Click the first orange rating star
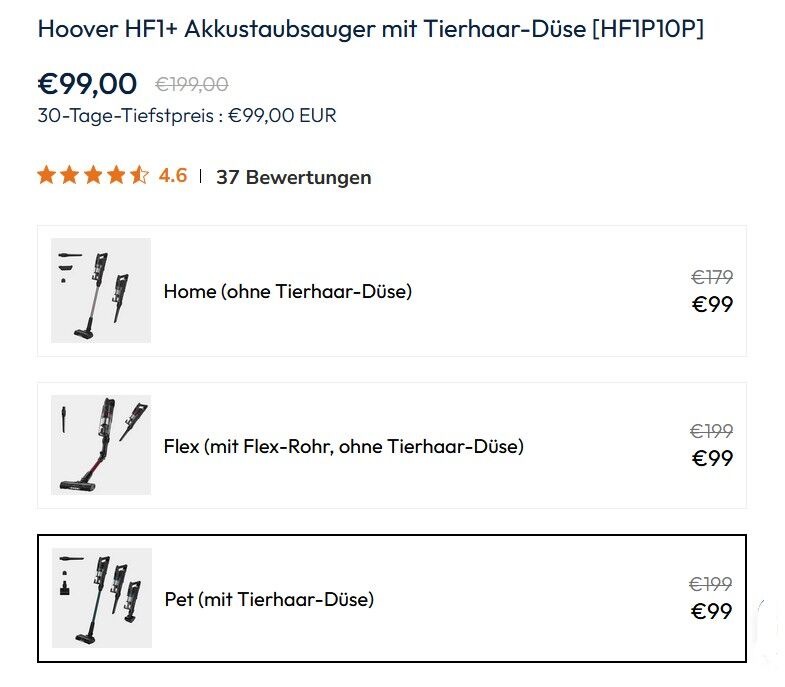Viewport: 785px width, 687px height. tap(46, 176)
